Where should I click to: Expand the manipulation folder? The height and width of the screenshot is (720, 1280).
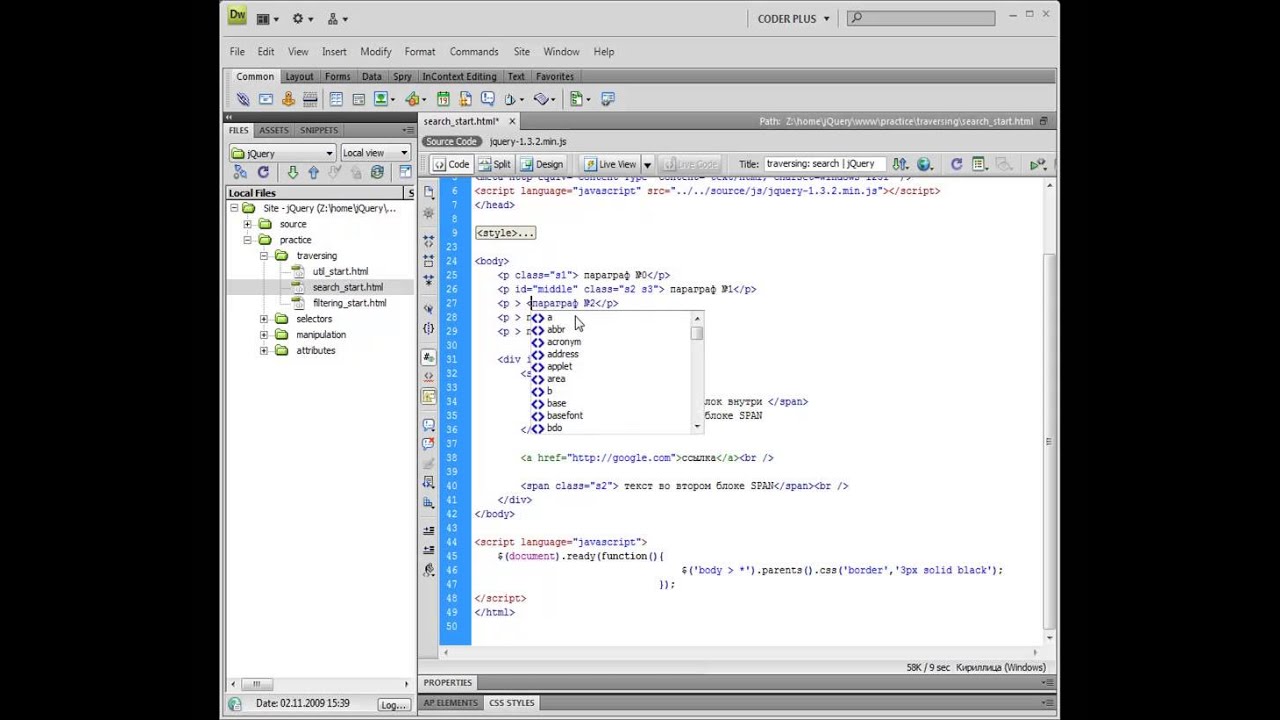(264, 335)
